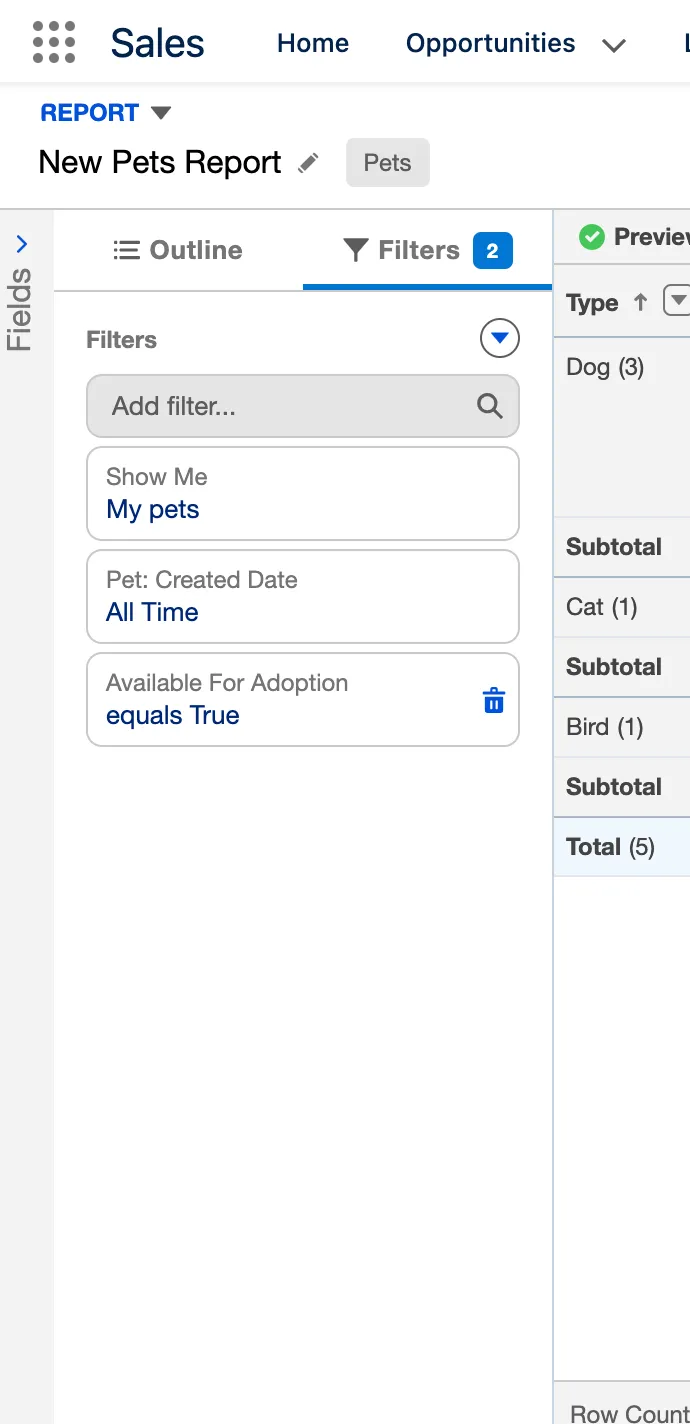The width and height of the screenshot is (690, 1424).
Task: Open the Type column dropdown menu
Action: [678, 301]
